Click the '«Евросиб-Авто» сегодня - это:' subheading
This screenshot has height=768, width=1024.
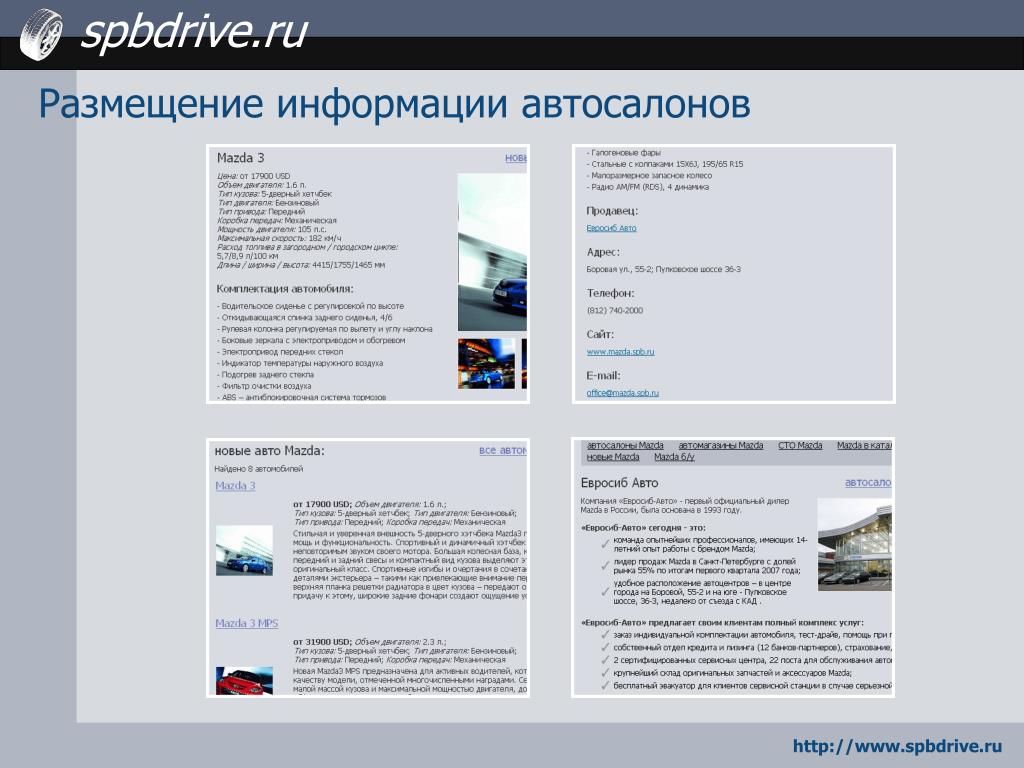point(643,528)
